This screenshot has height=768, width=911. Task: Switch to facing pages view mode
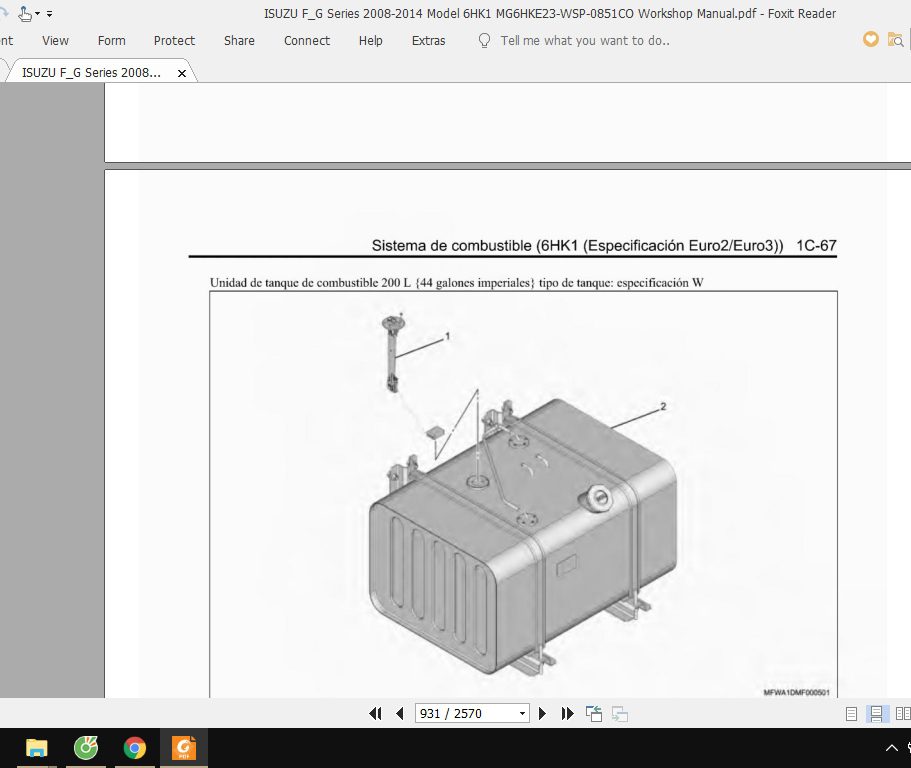click(x=903, y=713)
